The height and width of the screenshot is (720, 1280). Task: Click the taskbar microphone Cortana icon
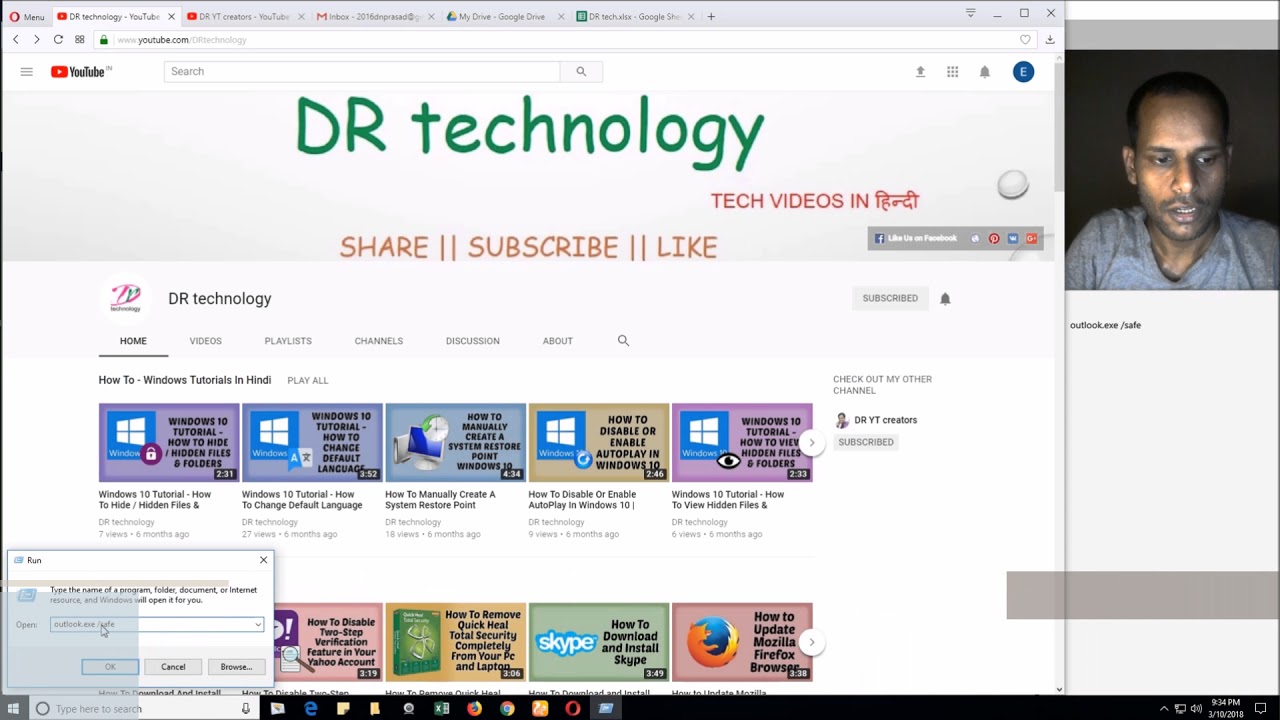245,709
